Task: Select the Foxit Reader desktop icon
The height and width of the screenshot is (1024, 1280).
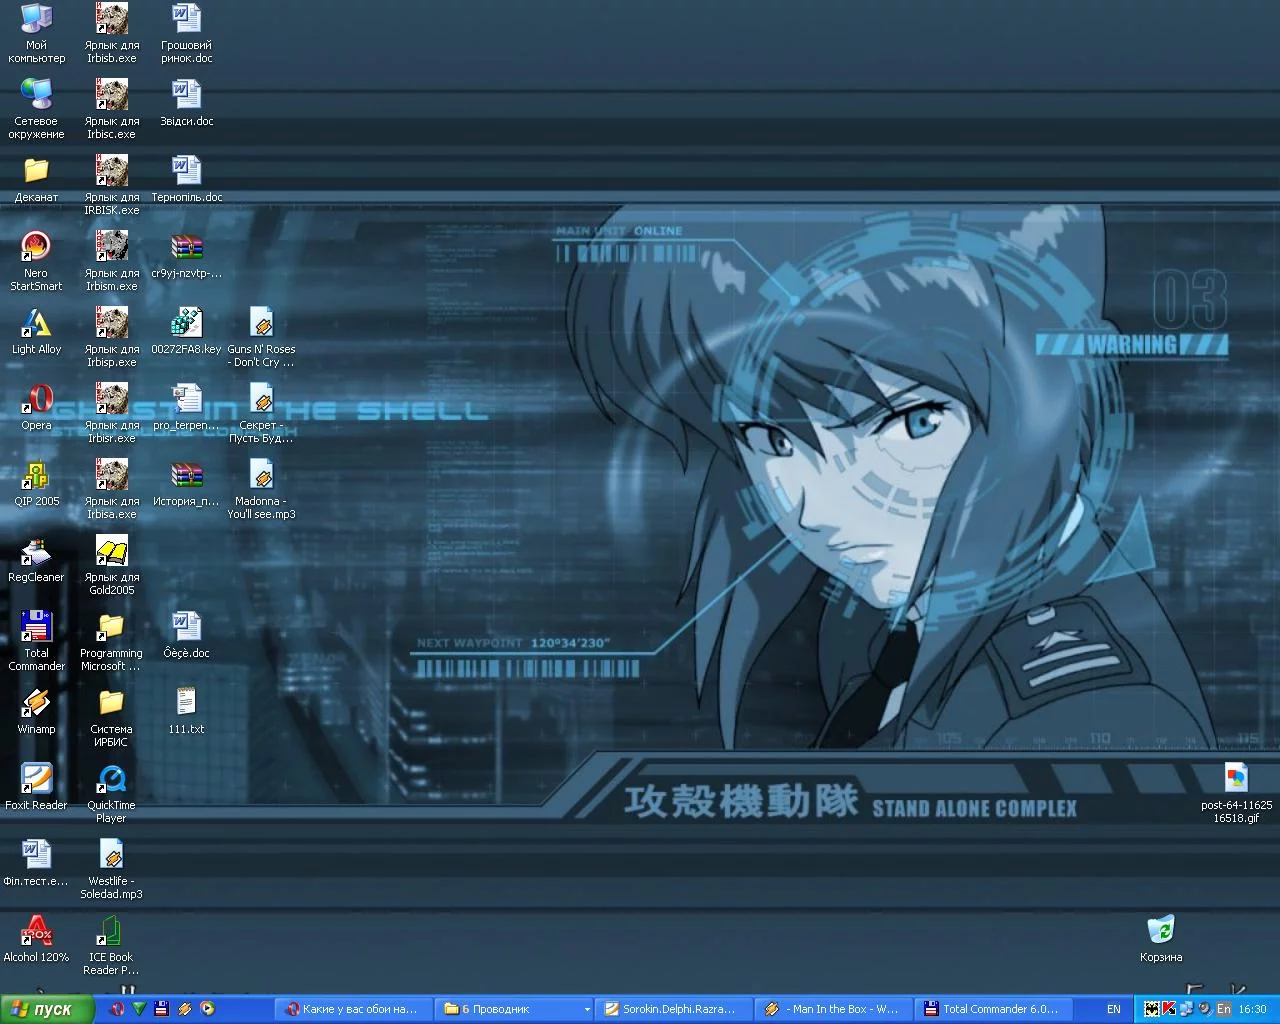Action: pos(36,787)
